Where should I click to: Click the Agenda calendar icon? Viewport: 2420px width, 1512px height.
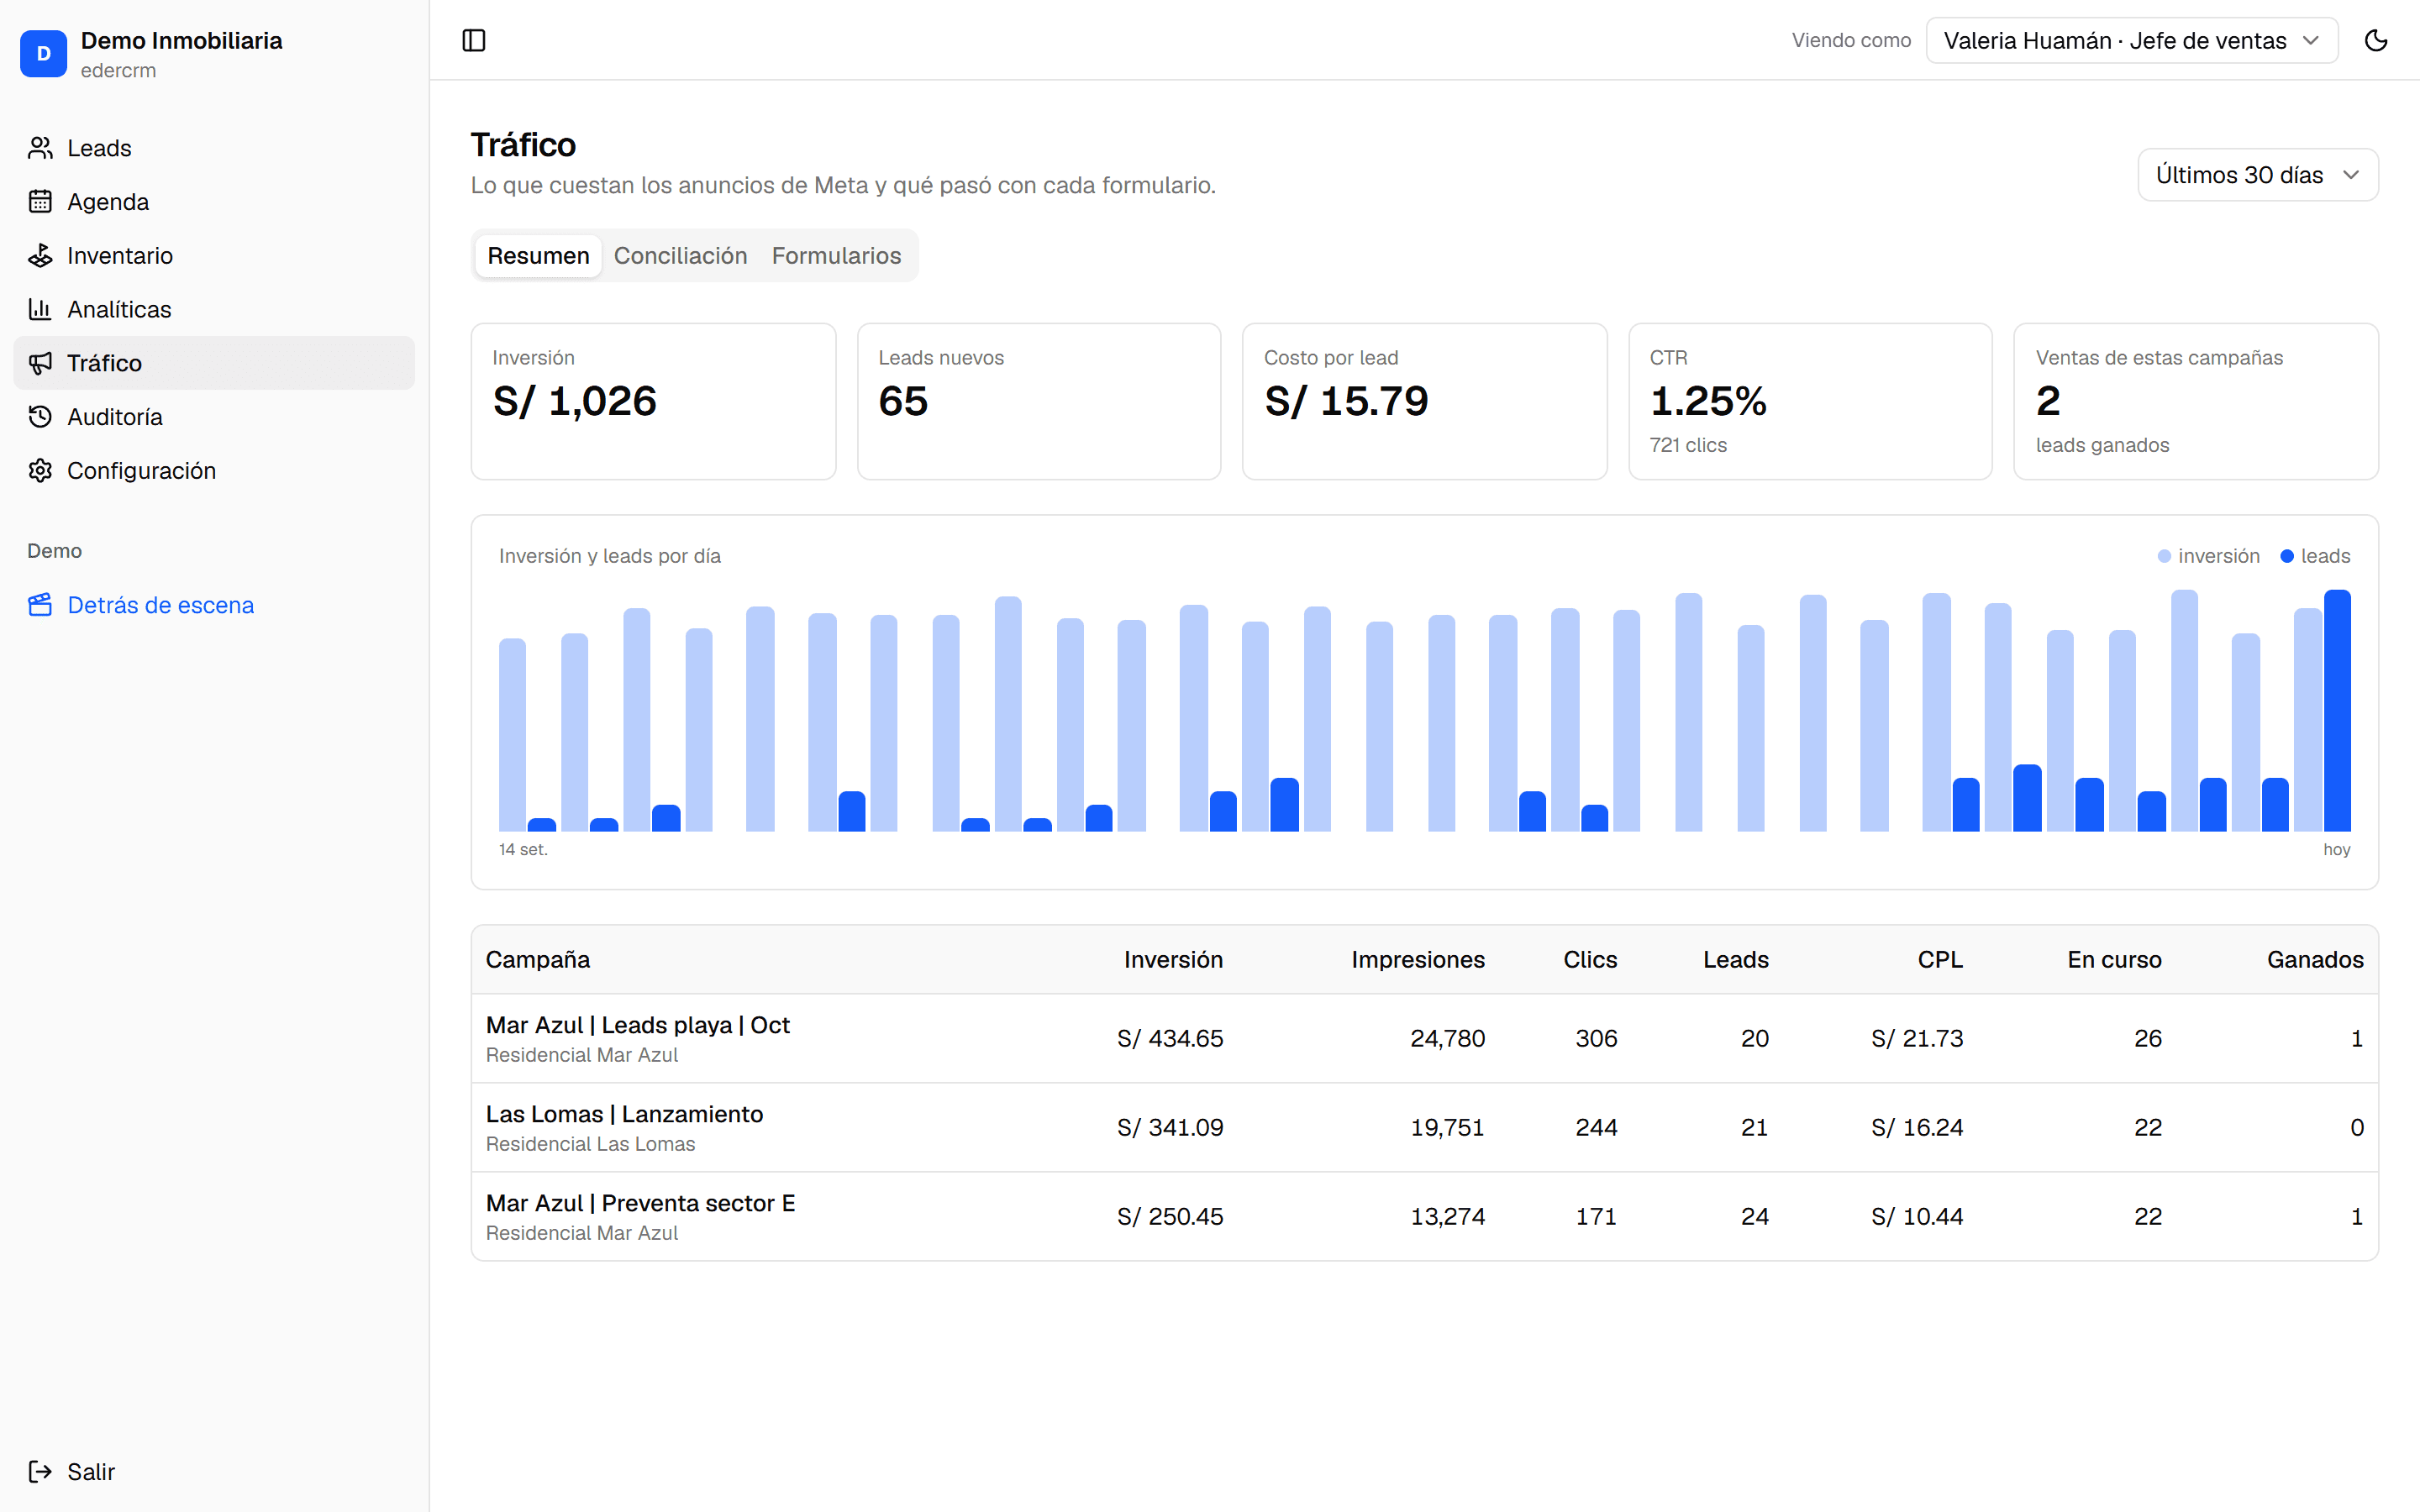pos(40,202)
